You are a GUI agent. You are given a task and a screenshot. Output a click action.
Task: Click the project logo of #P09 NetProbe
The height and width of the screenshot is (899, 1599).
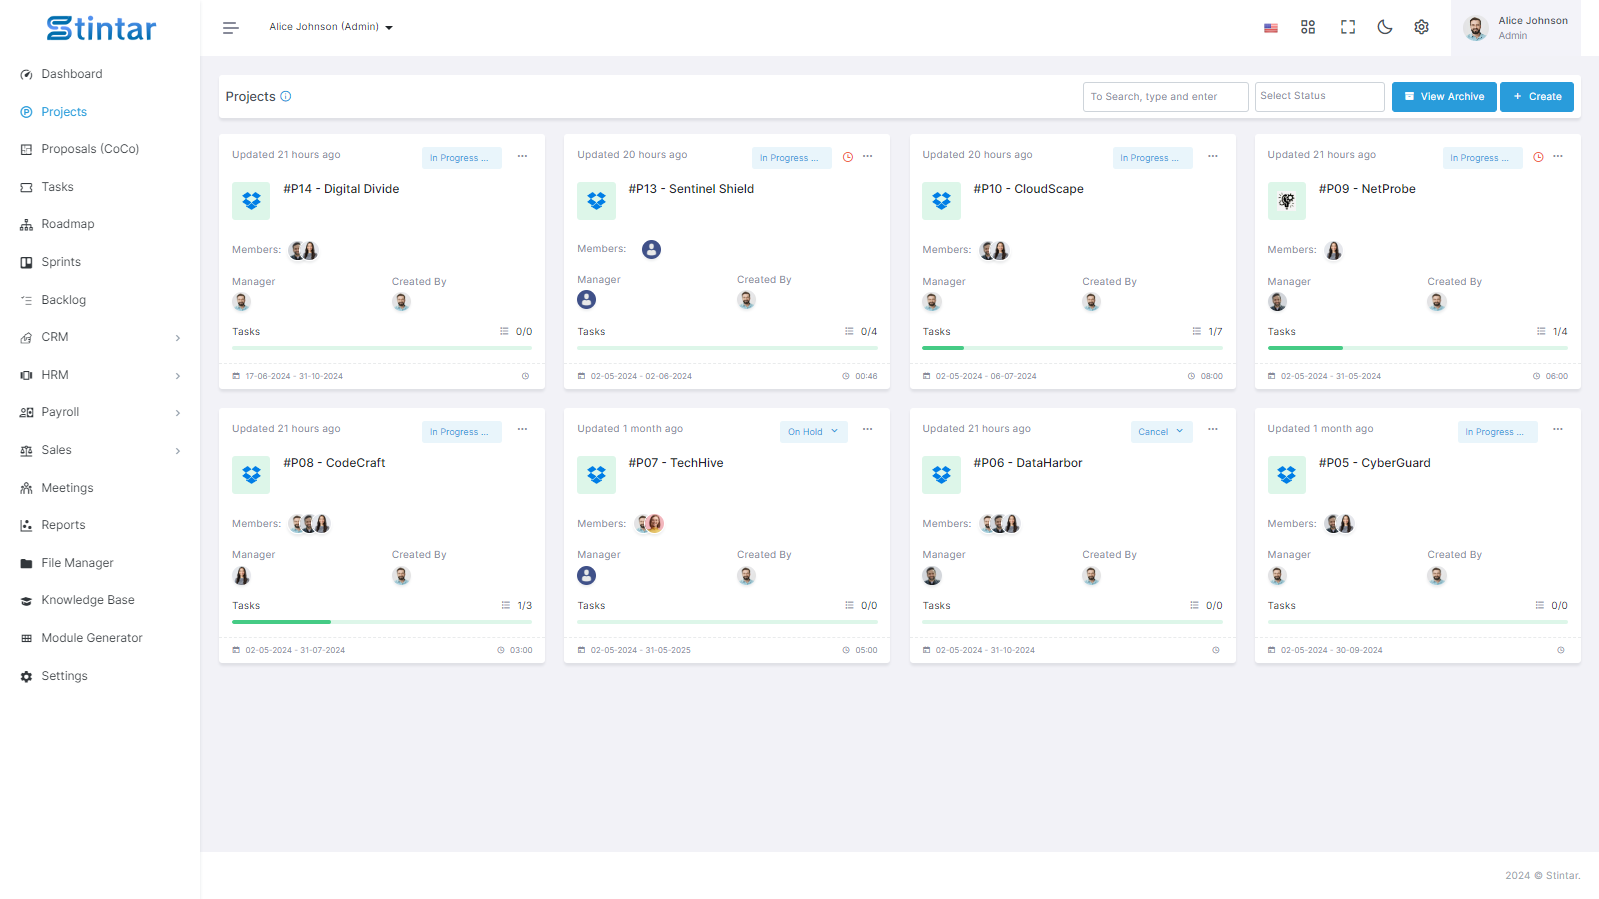[1287, 201]
